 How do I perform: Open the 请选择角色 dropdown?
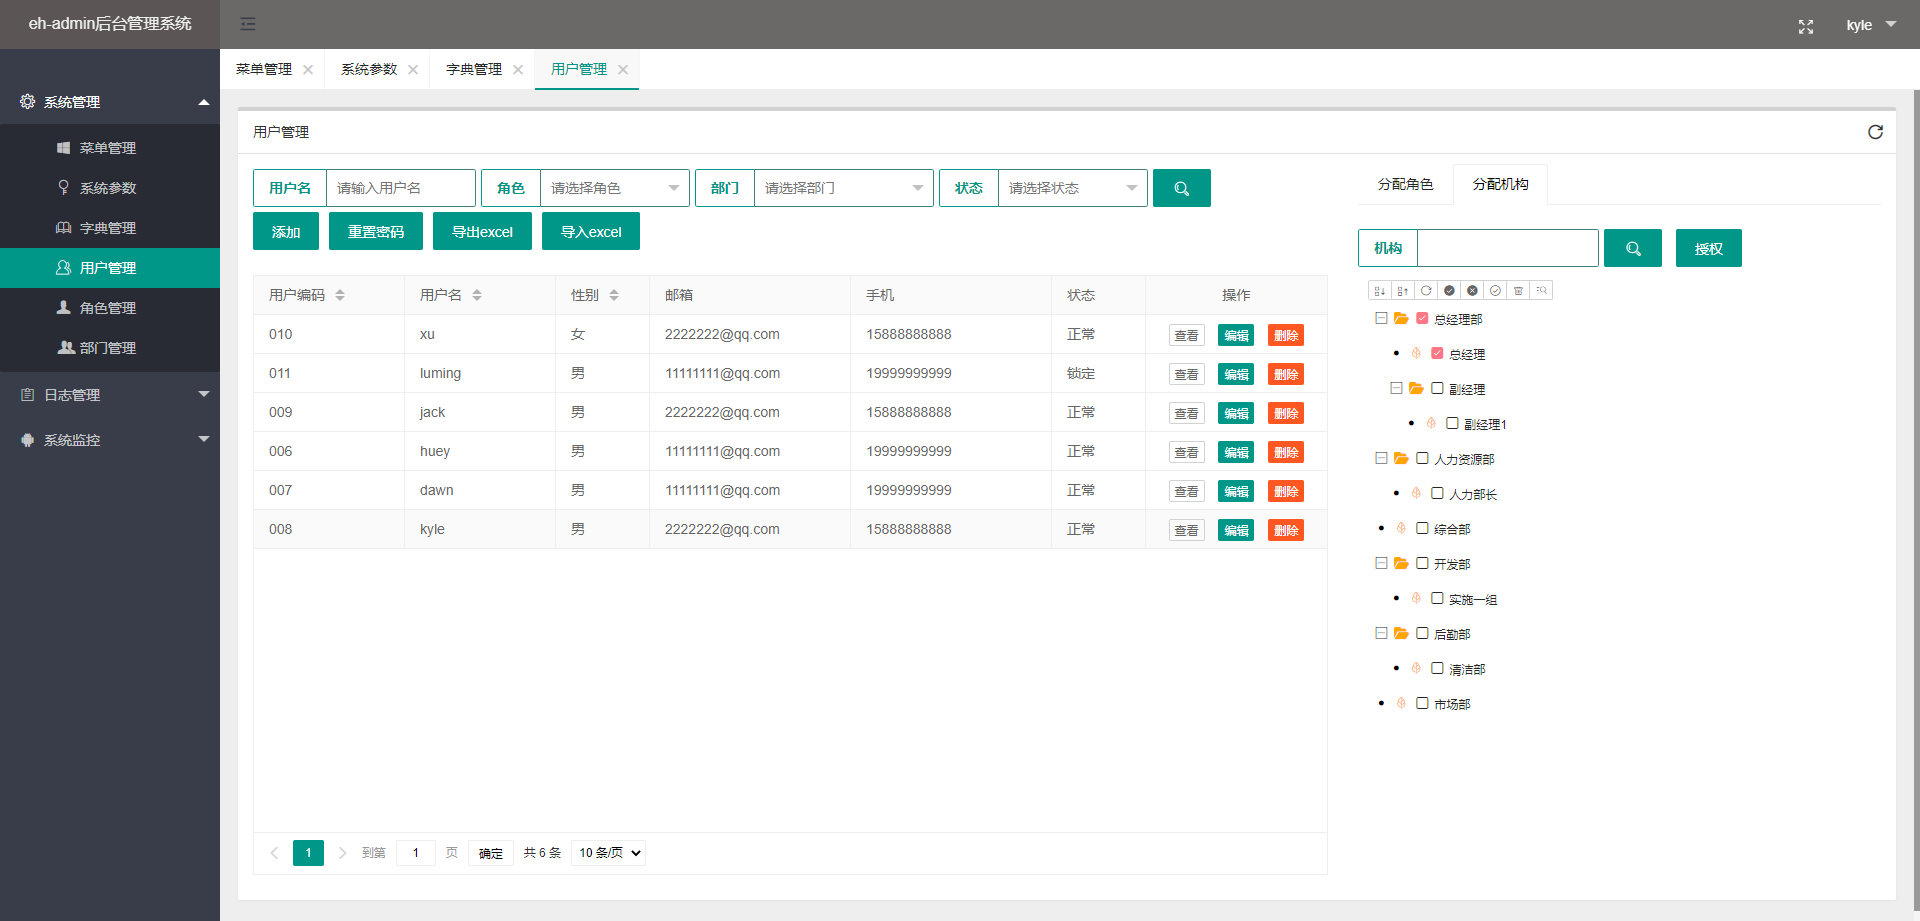pos(614,188)
